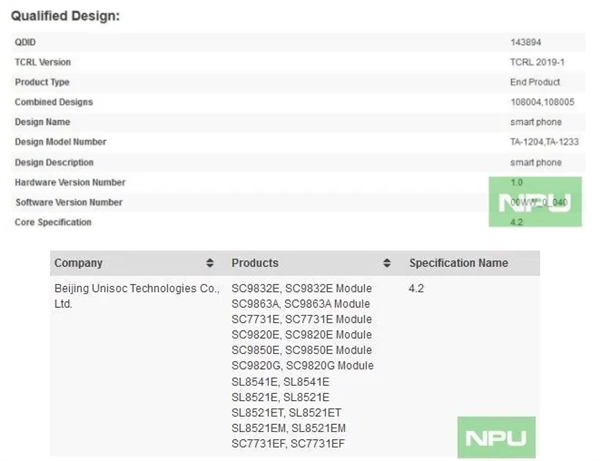The image size is (600, 461).
Task: Select the Hardware Version Number label
Action: [70, 182]
